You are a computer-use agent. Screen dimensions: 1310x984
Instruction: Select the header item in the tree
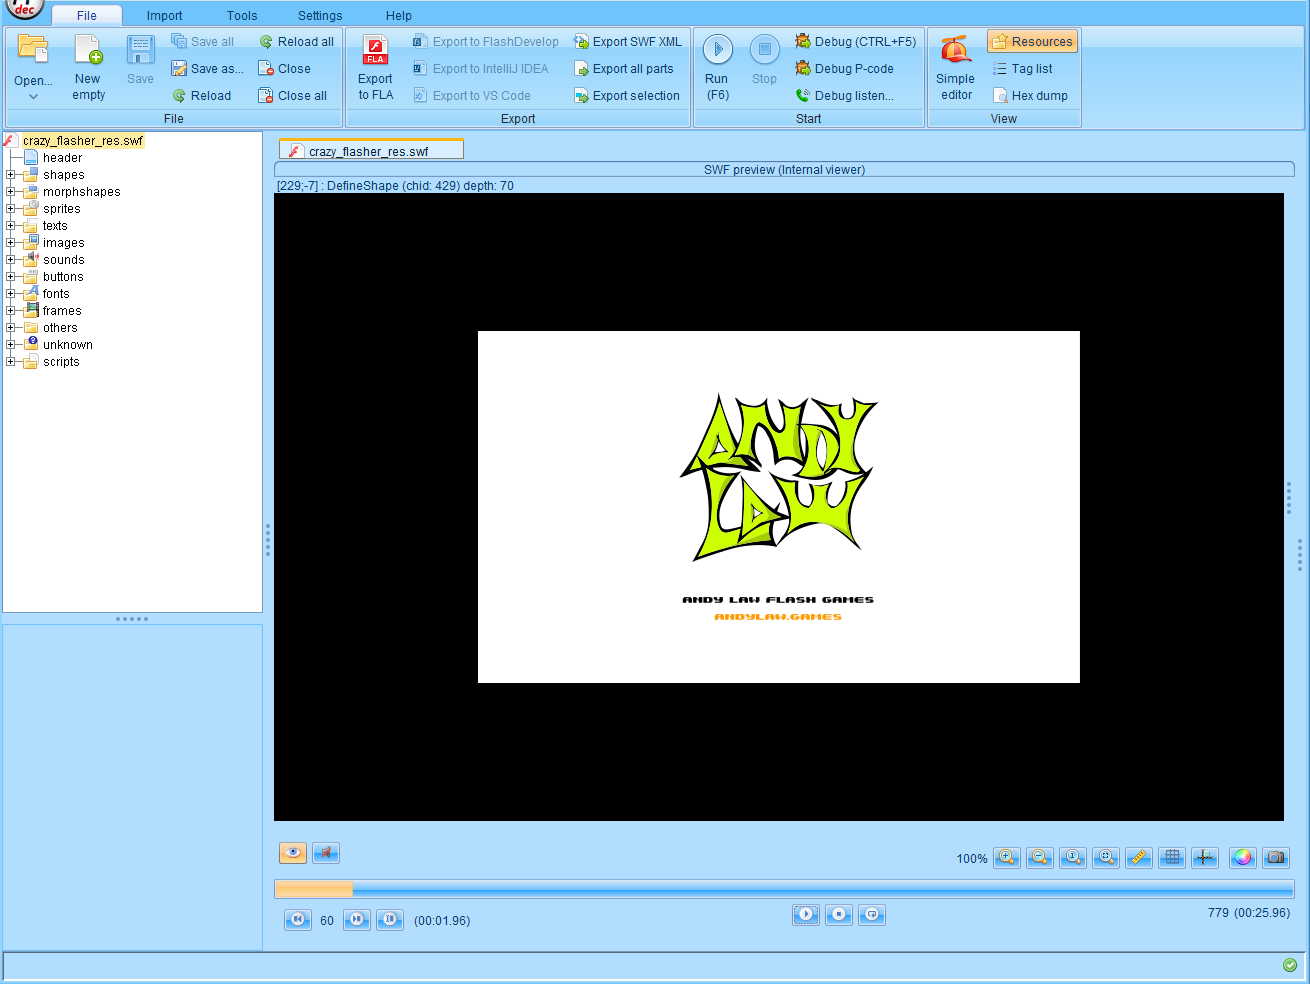click(62, 158)
